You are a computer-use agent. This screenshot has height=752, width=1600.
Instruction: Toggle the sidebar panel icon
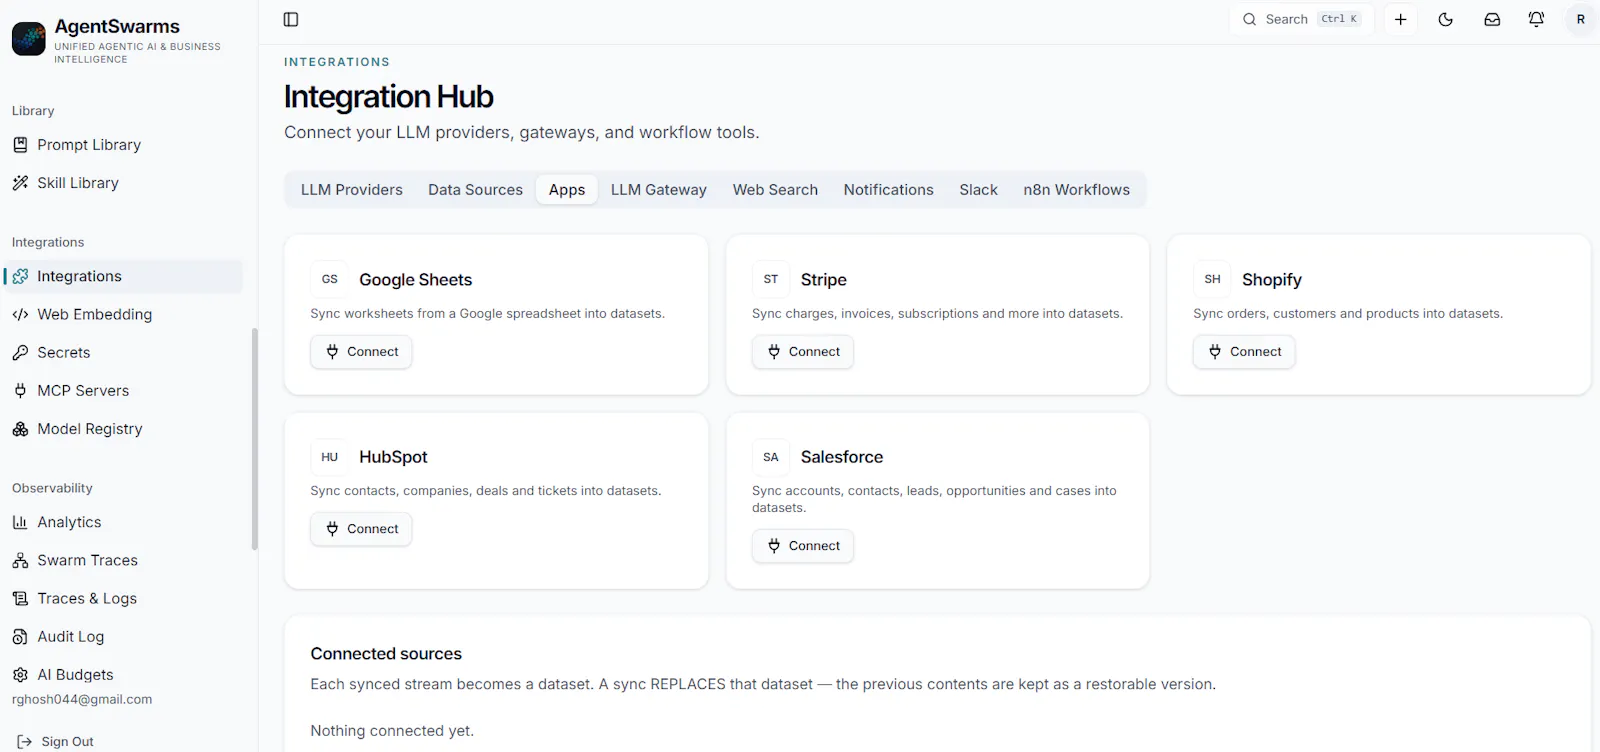(291, 19)
